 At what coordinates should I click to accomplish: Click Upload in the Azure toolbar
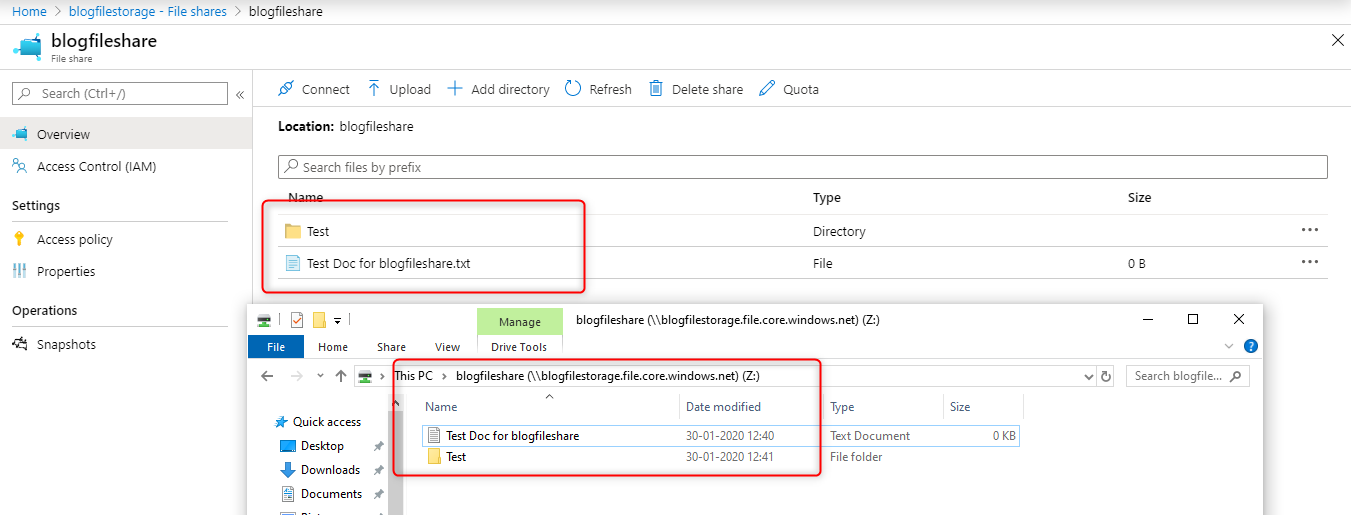pyautogui.click(x=398, y=89)
